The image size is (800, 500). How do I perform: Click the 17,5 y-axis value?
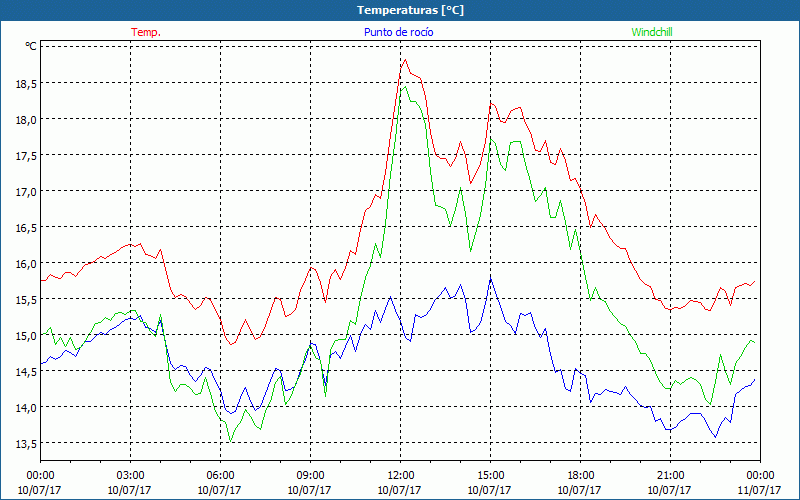point(26,156)
